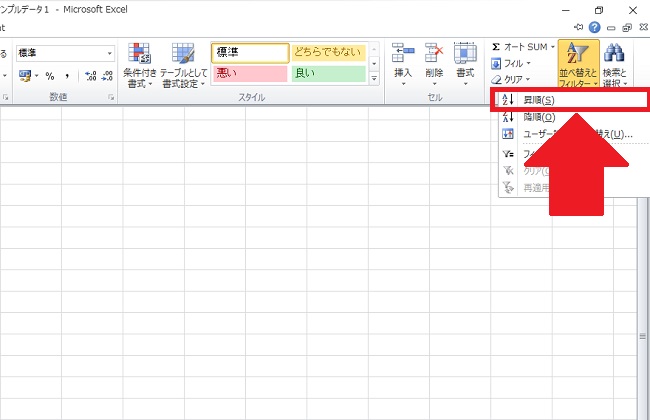Click the Fill (フィル) icon
Screen dimensions: 650x420
(496, 63)
